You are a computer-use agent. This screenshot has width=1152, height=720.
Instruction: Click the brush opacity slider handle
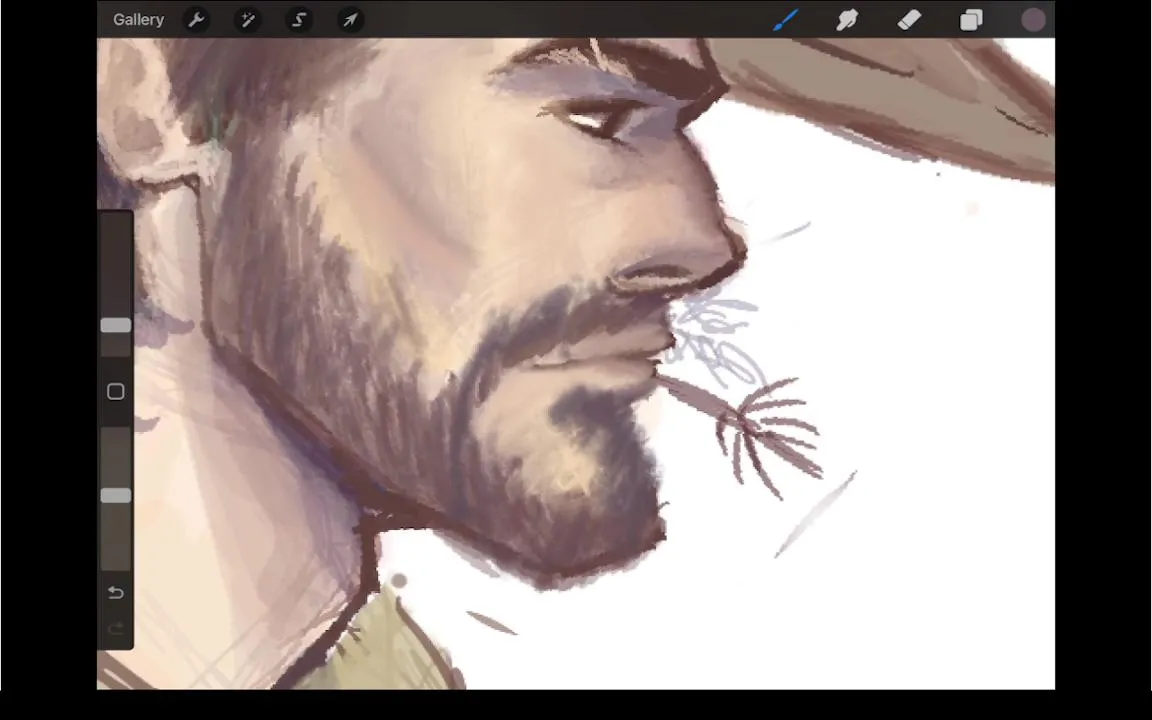(115, 496)
